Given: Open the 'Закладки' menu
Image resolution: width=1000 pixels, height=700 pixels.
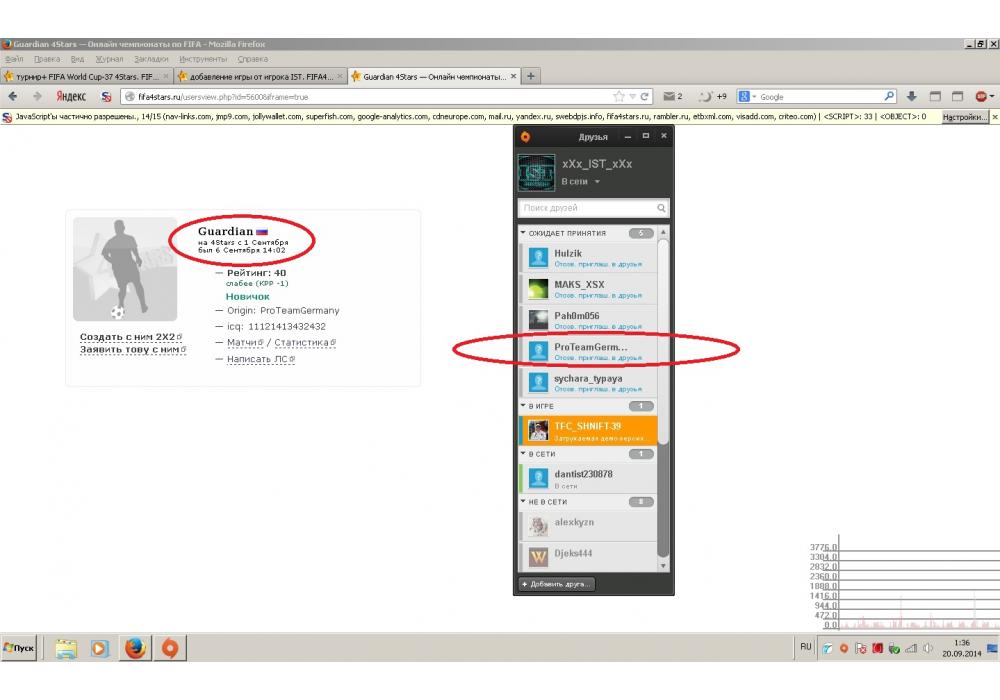Looking at the screenshot, I should coord(150,59).
